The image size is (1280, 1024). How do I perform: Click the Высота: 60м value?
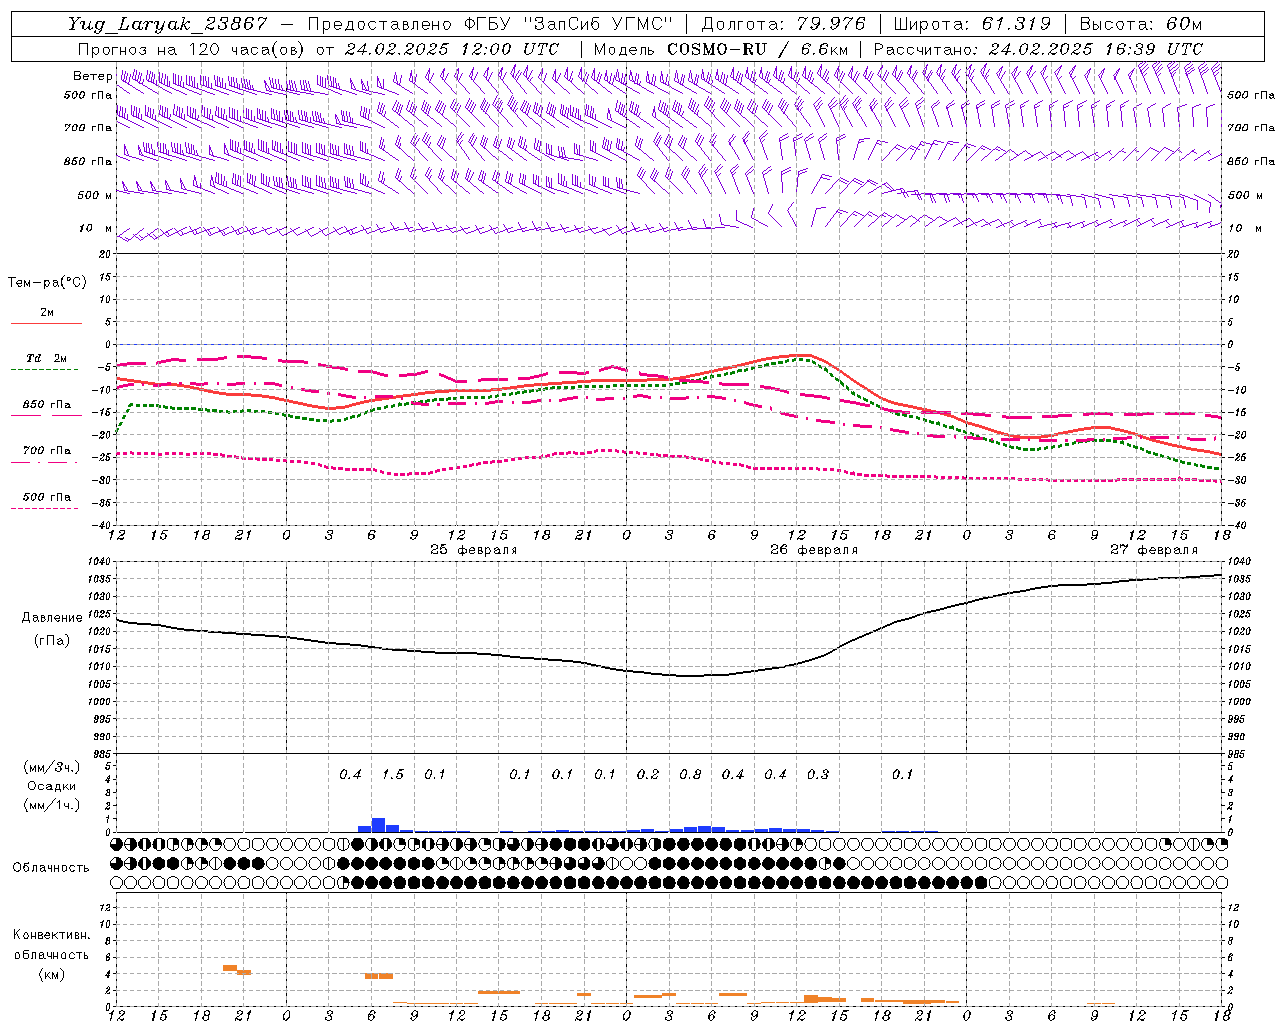click(x=1141, y=24)
